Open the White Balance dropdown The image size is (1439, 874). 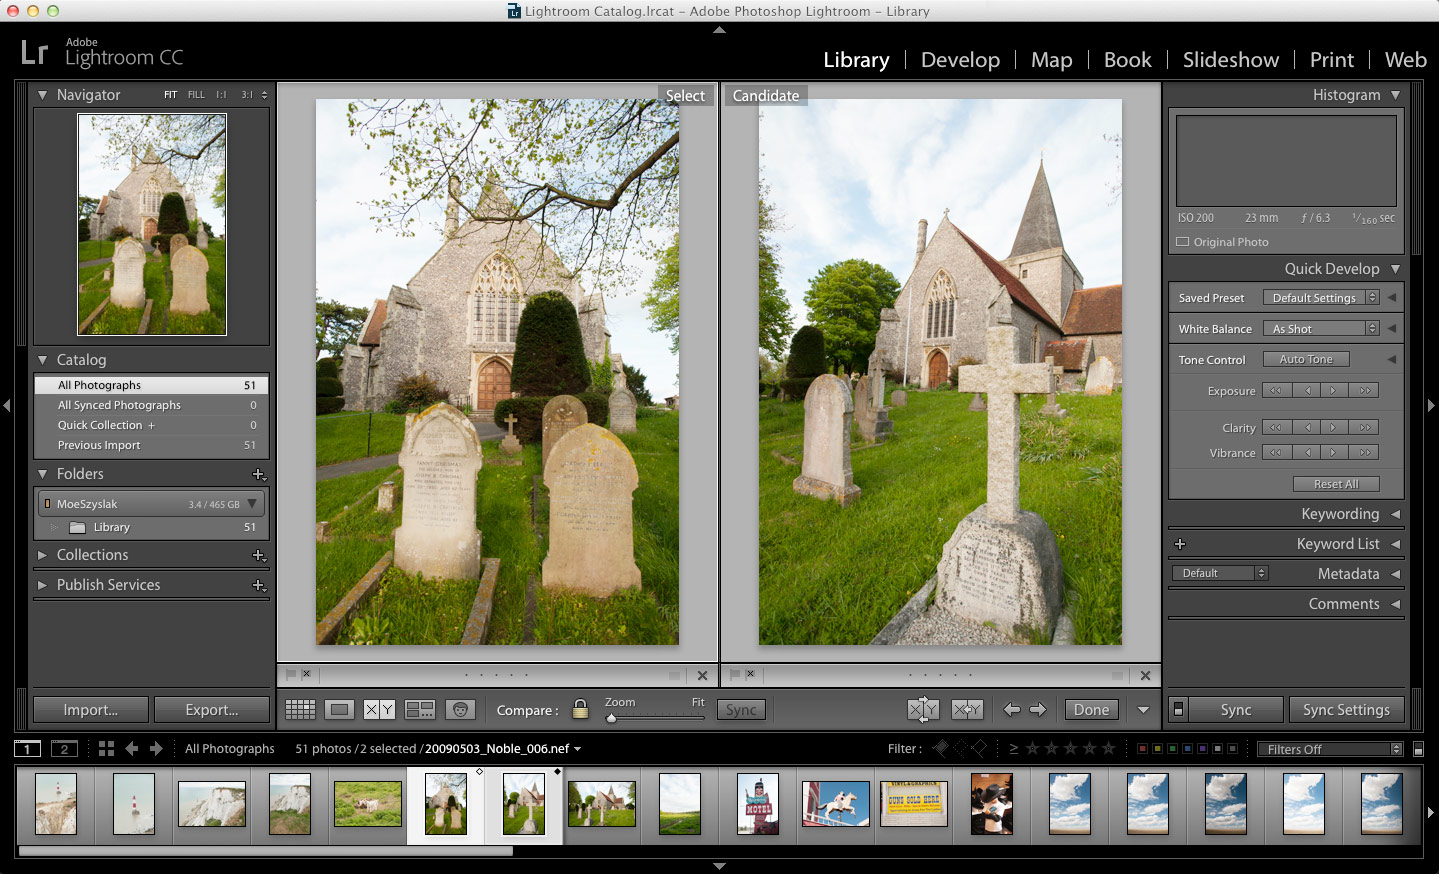pyautogui.click(x=1321, y=328)
